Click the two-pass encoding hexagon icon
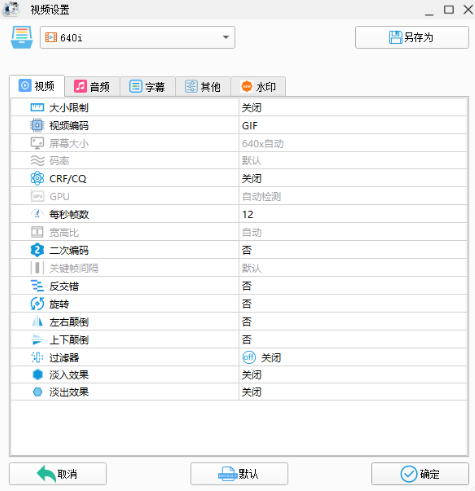Viewport: 475px width, 491px height. click(x=37, y=250)
